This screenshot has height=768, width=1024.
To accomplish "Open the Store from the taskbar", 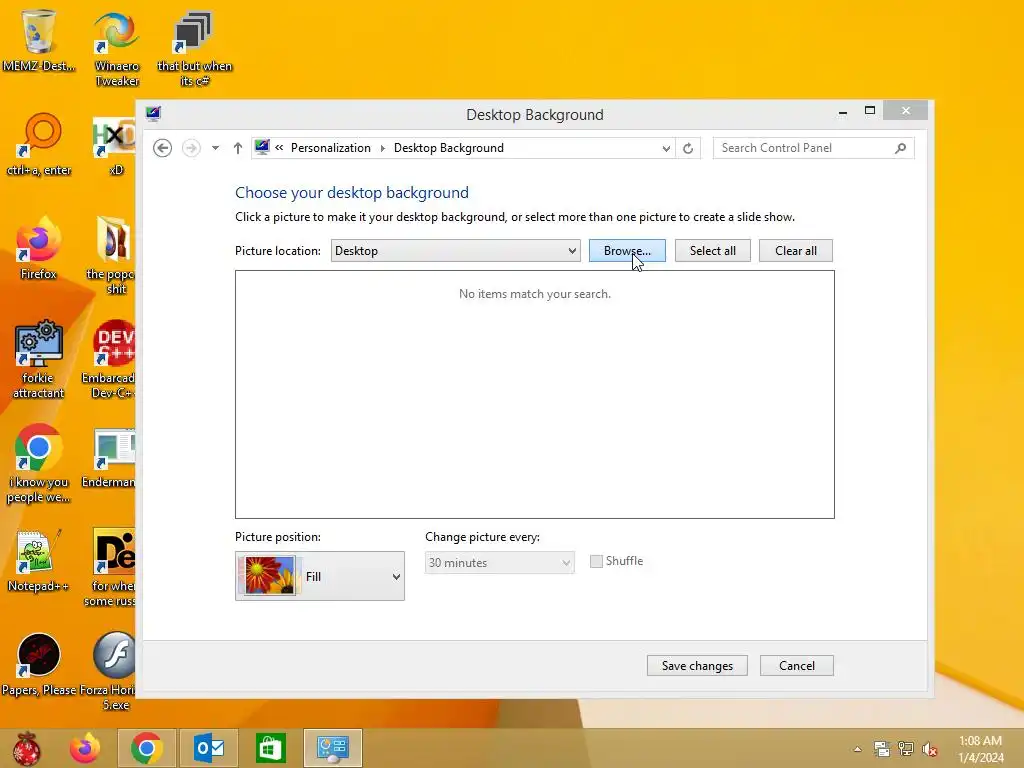I will pyautogui.click(x=270, y=748).
